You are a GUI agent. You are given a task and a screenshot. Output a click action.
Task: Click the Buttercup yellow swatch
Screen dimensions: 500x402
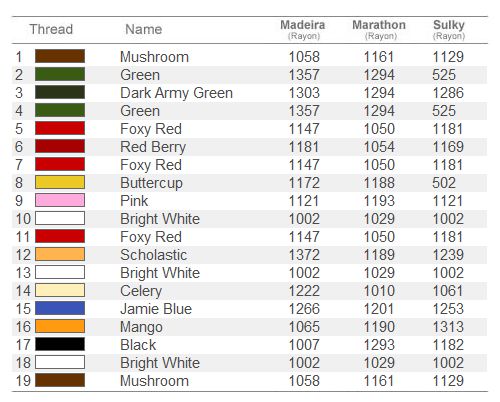[x=60, y=182]
